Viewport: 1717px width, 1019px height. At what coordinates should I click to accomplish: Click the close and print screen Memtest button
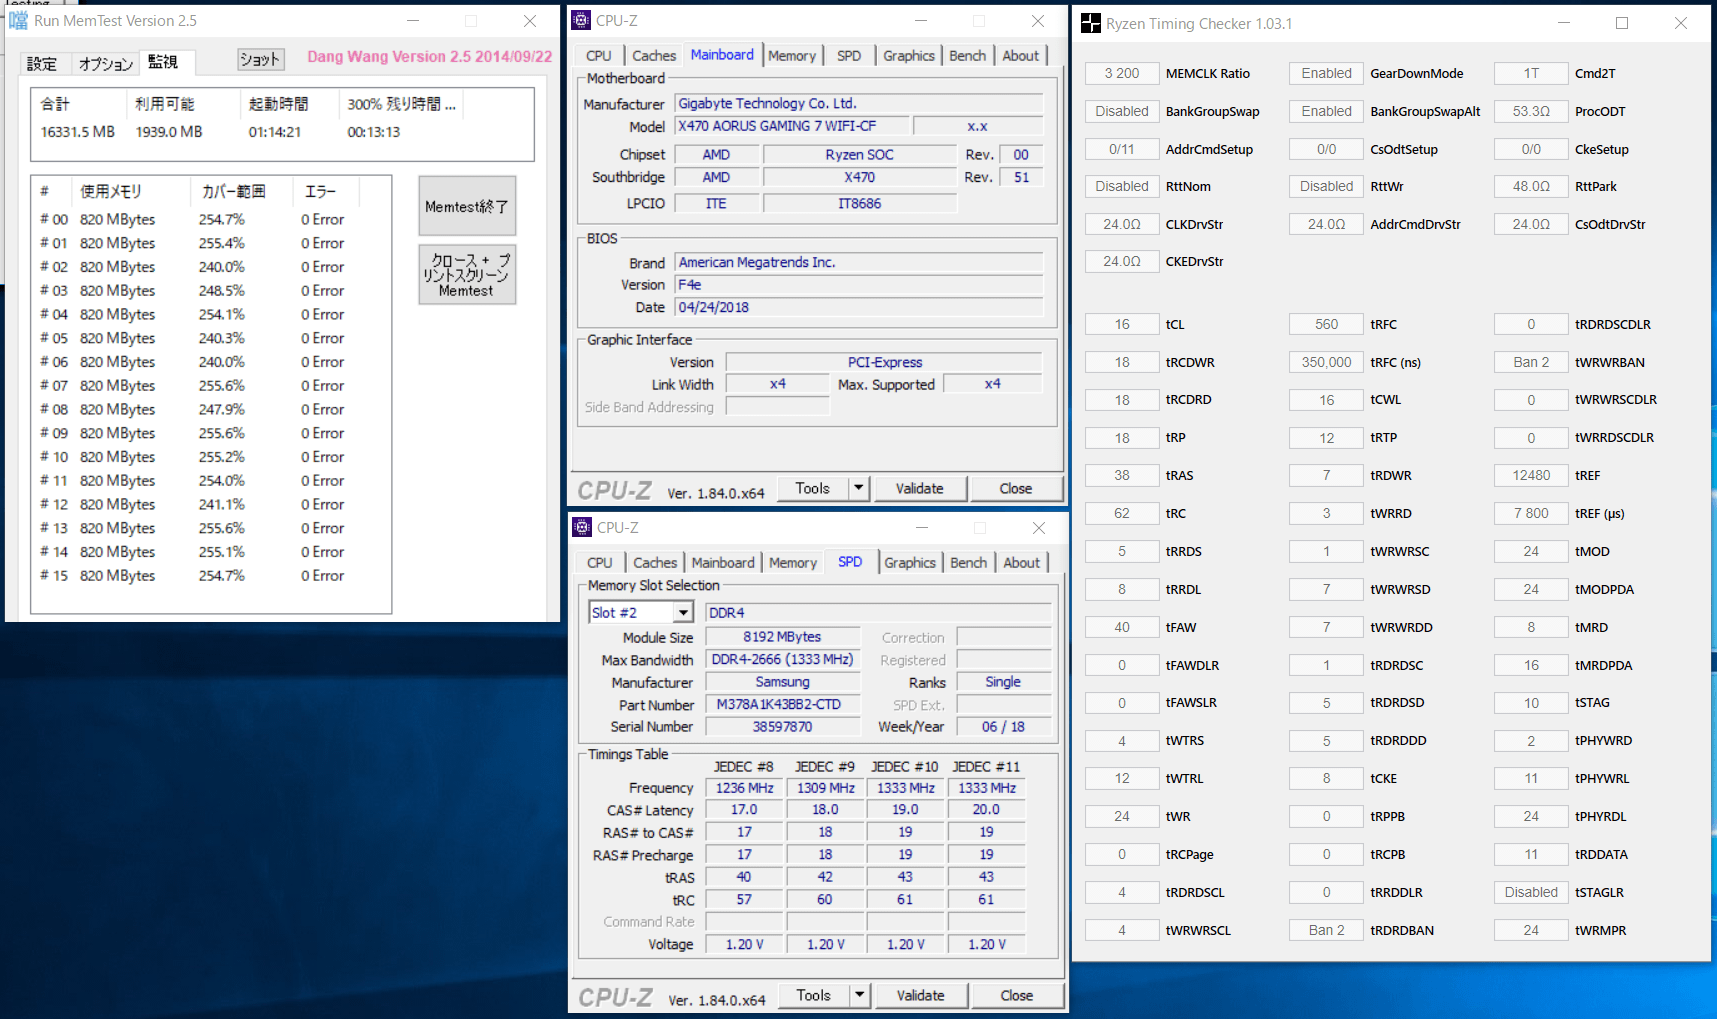(x=467, y=275)
